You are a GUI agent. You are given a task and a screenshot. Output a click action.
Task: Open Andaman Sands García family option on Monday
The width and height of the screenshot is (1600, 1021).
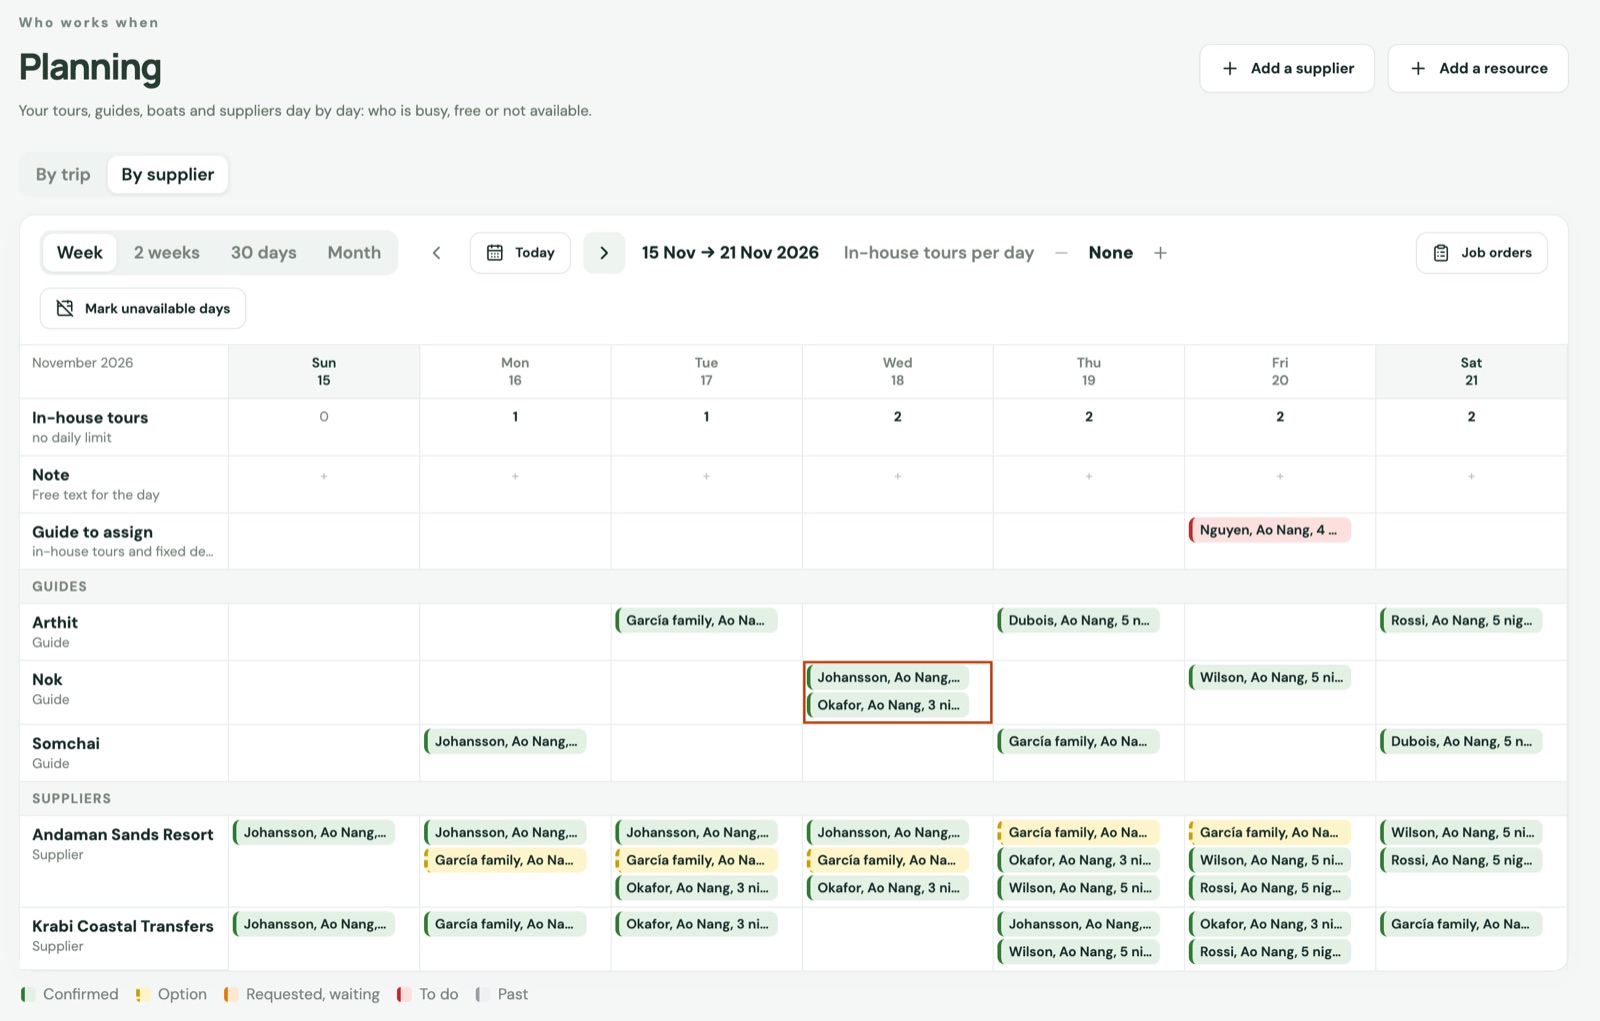point(505,860)
